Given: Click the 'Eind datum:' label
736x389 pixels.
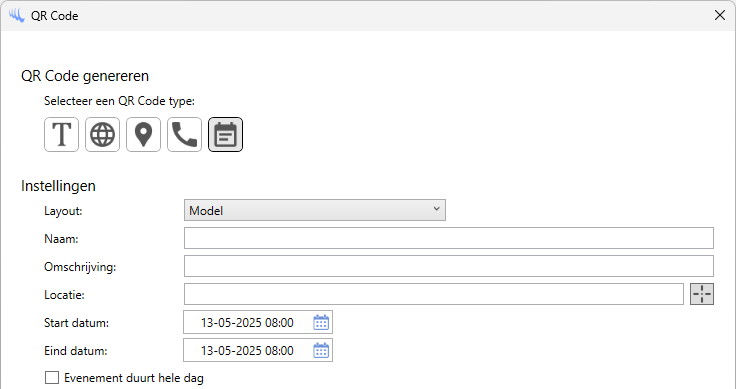Looking at the screenshot, I should click(x=76, y=351).
